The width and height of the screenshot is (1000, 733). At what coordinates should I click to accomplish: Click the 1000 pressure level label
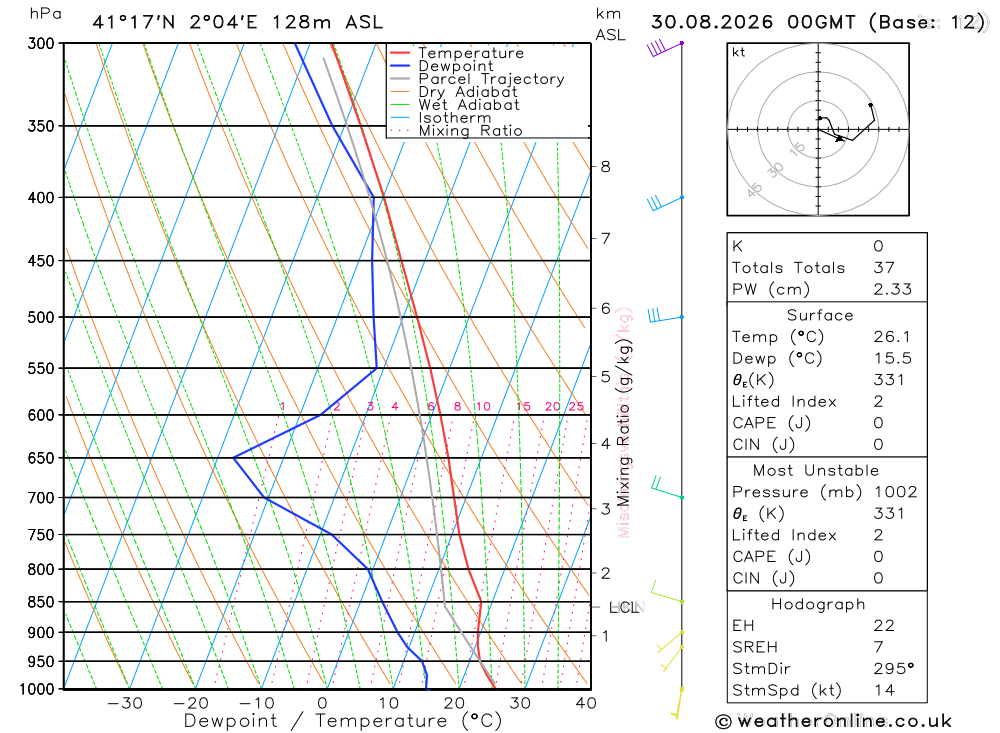(37, 689)
